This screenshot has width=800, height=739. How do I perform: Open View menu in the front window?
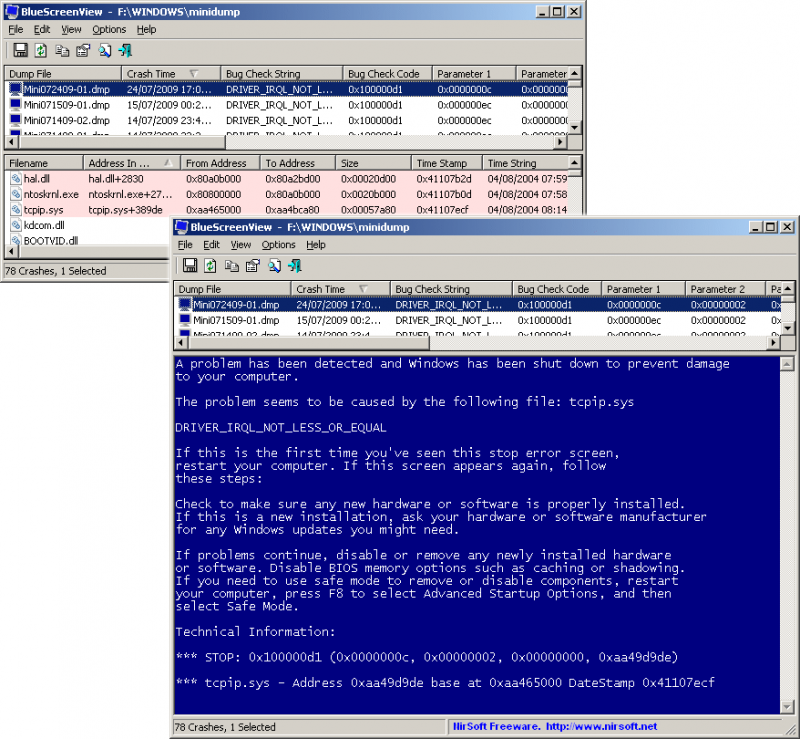click(240, 244)
